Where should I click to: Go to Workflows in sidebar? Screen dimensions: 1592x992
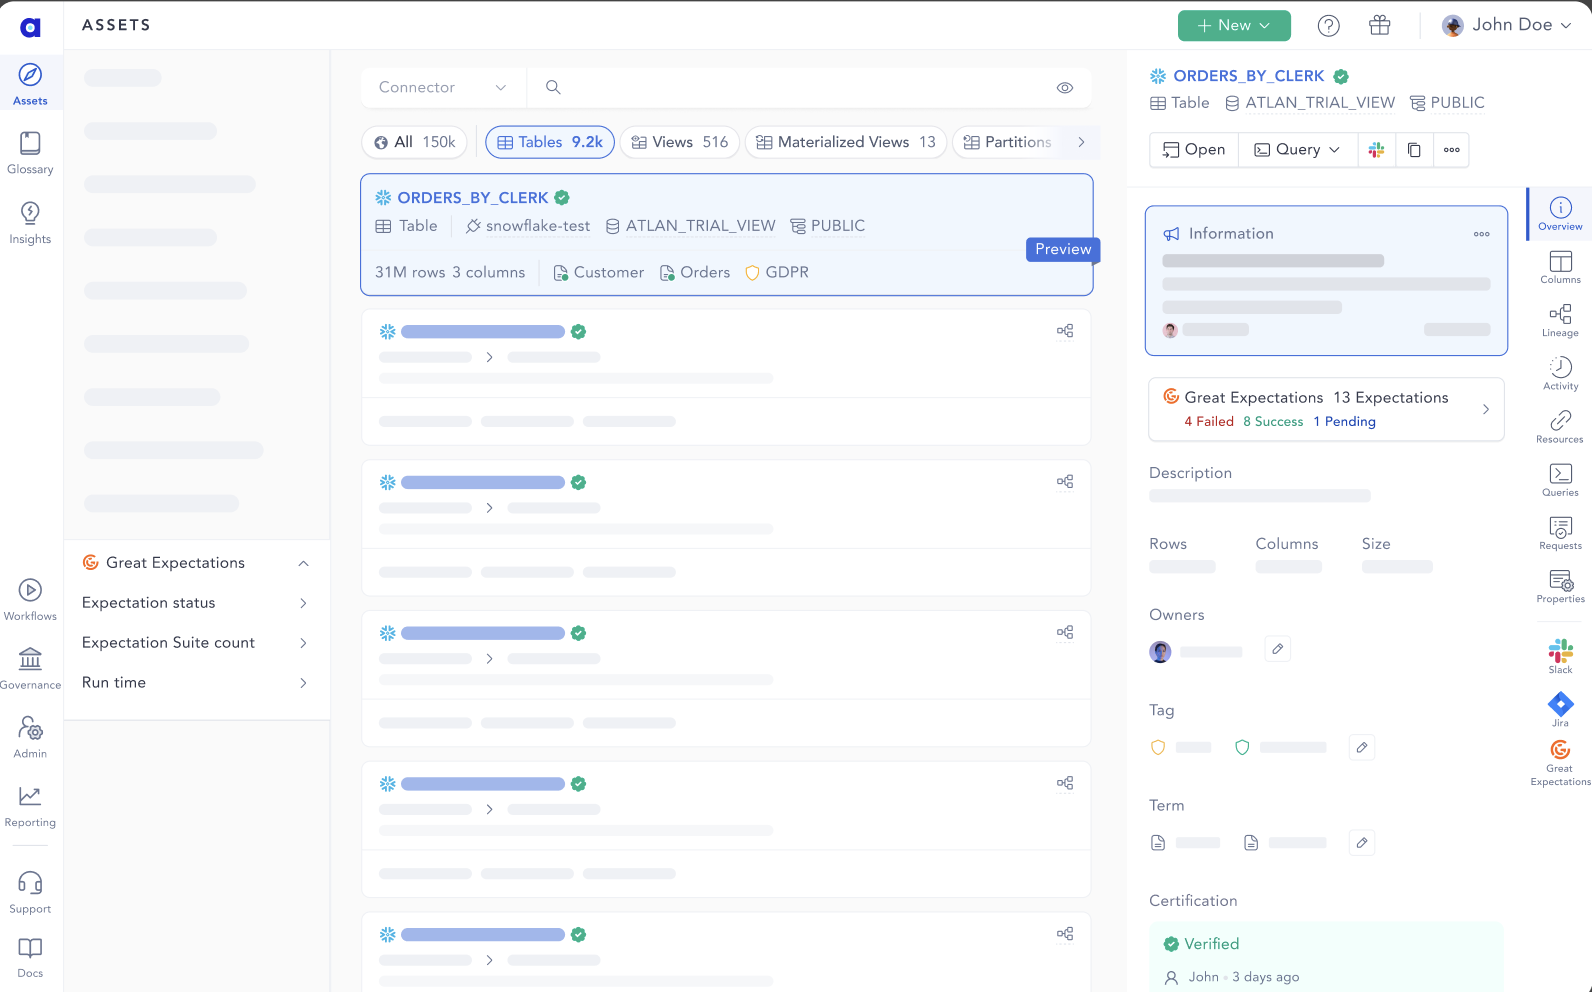pyautogui.click(x=31, y=600)
